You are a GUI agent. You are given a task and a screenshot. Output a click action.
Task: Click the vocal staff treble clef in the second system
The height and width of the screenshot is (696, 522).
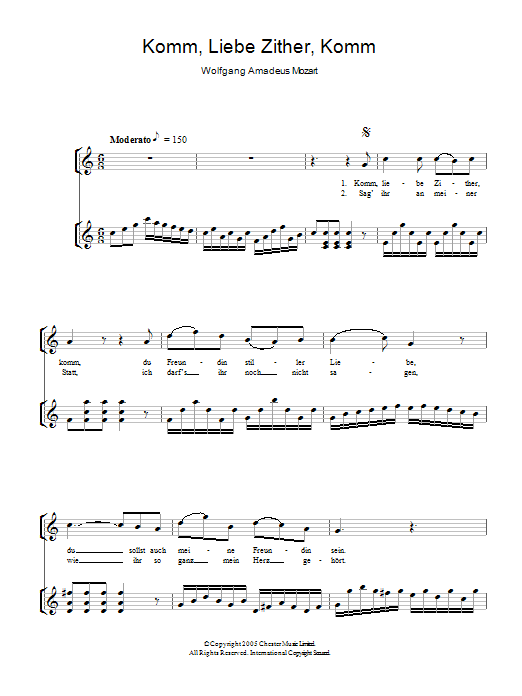click(54, 340)
